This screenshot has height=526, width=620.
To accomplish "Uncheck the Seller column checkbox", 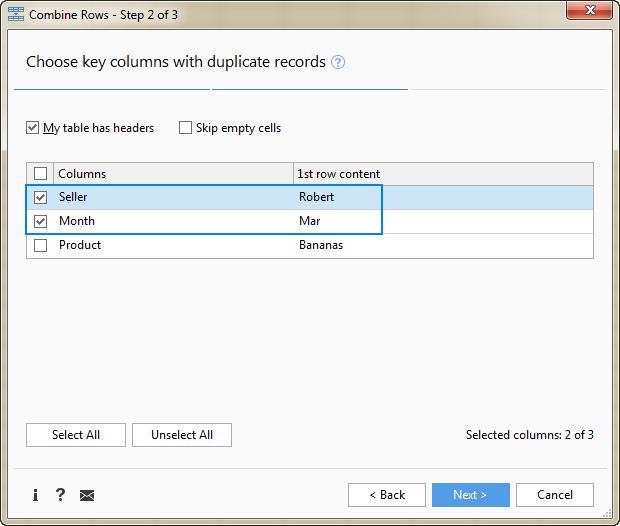I will point(40,197).
